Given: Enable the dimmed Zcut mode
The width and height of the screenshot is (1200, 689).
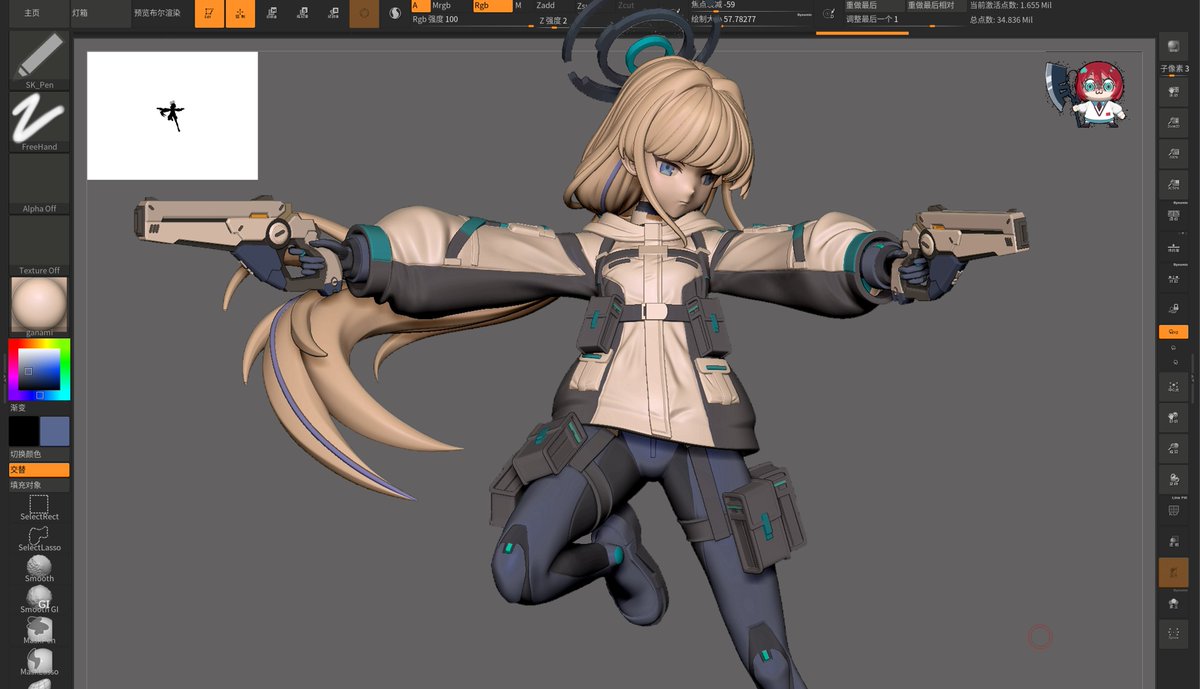Looking at the screenshot, I should click(632, 6).
